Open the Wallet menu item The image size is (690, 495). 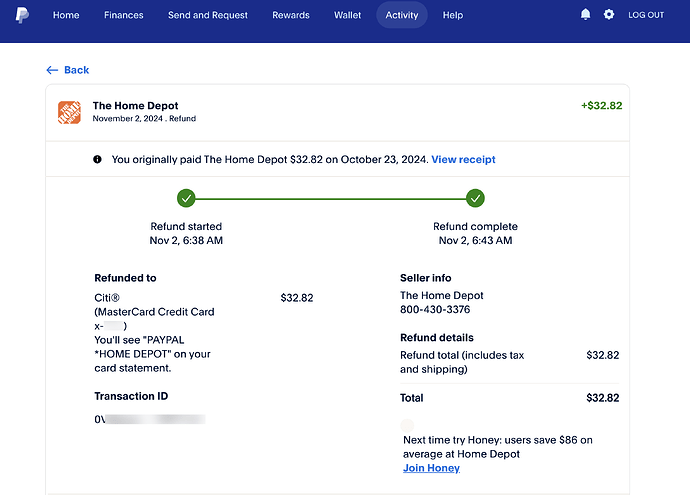348,15
